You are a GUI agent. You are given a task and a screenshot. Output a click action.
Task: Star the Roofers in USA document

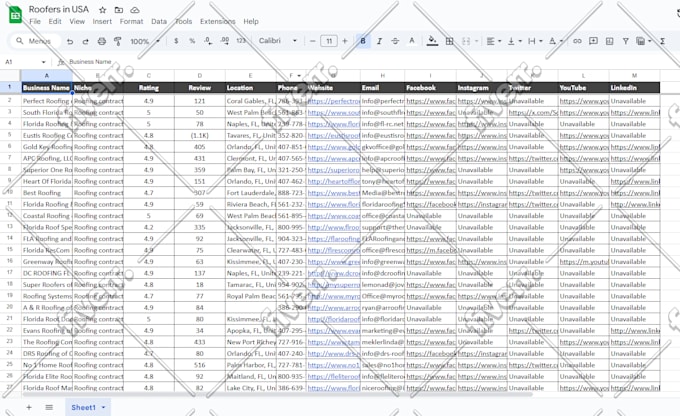point(102,10)
